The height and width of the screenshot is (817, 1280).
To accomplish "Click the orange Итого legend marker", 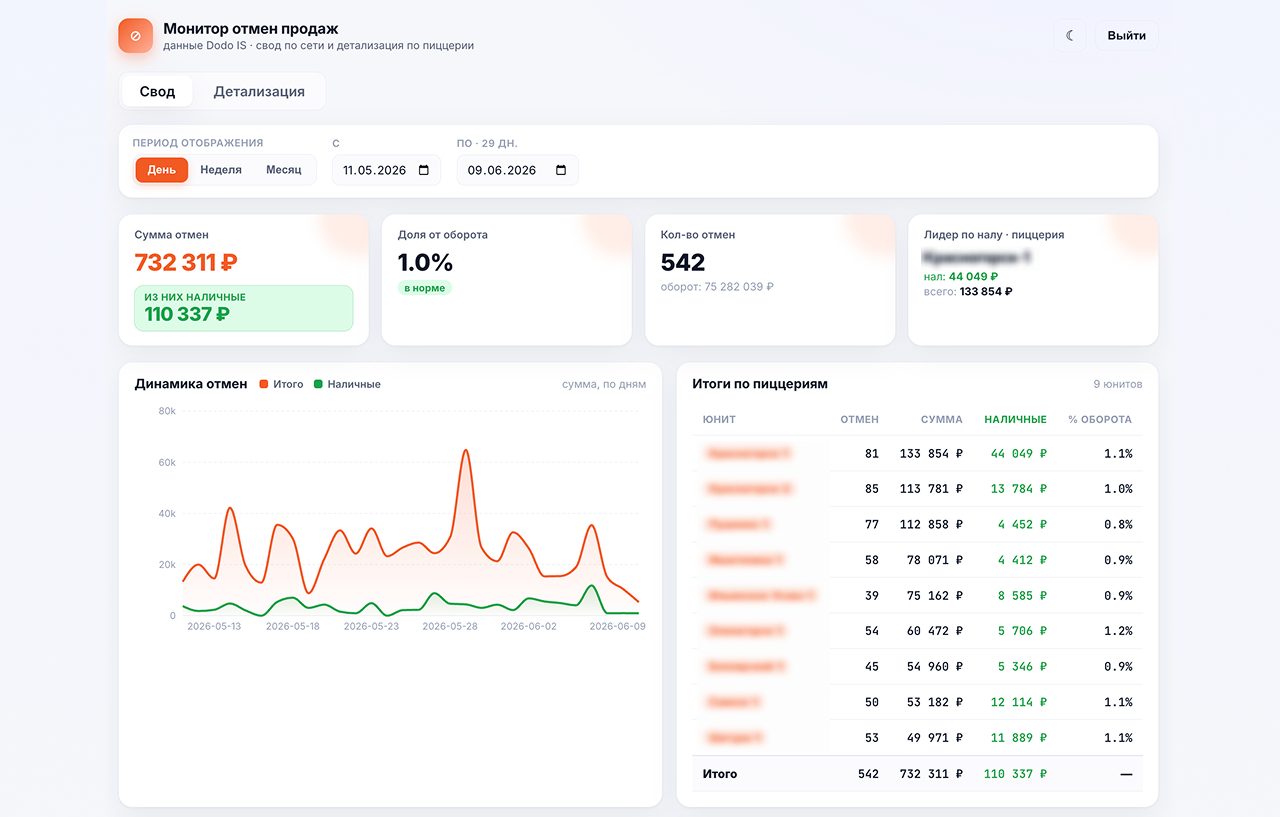I will [x=264, y=384].
